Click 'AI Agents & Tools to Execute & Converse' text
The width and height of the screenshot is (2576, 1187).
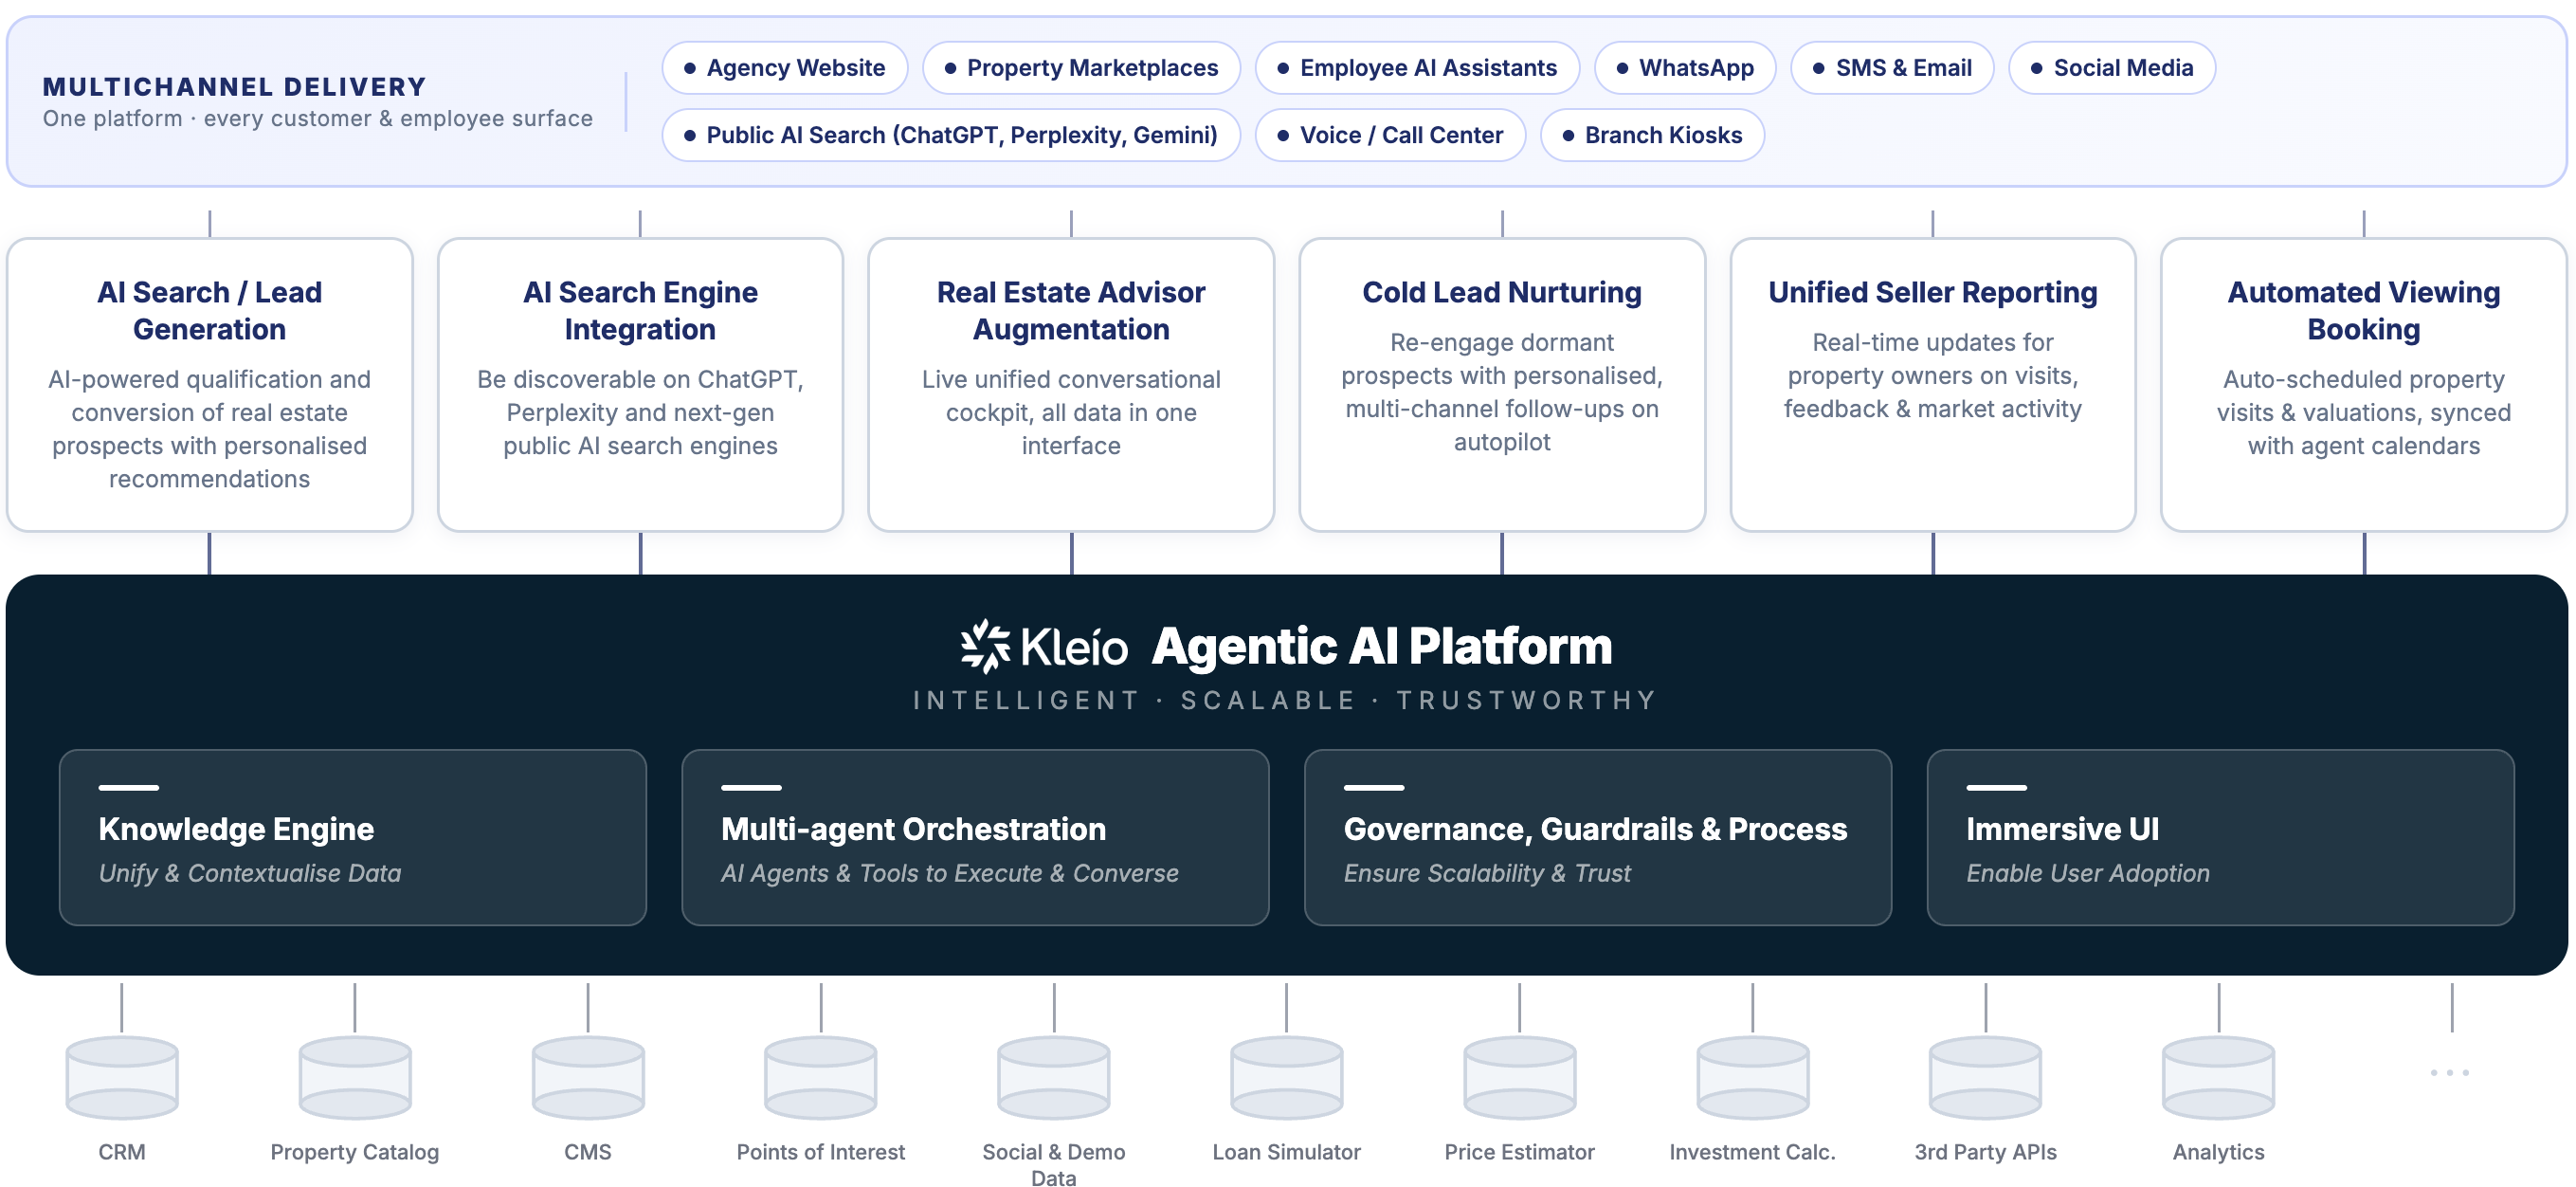pyautogui.click(x=950, y=873)
